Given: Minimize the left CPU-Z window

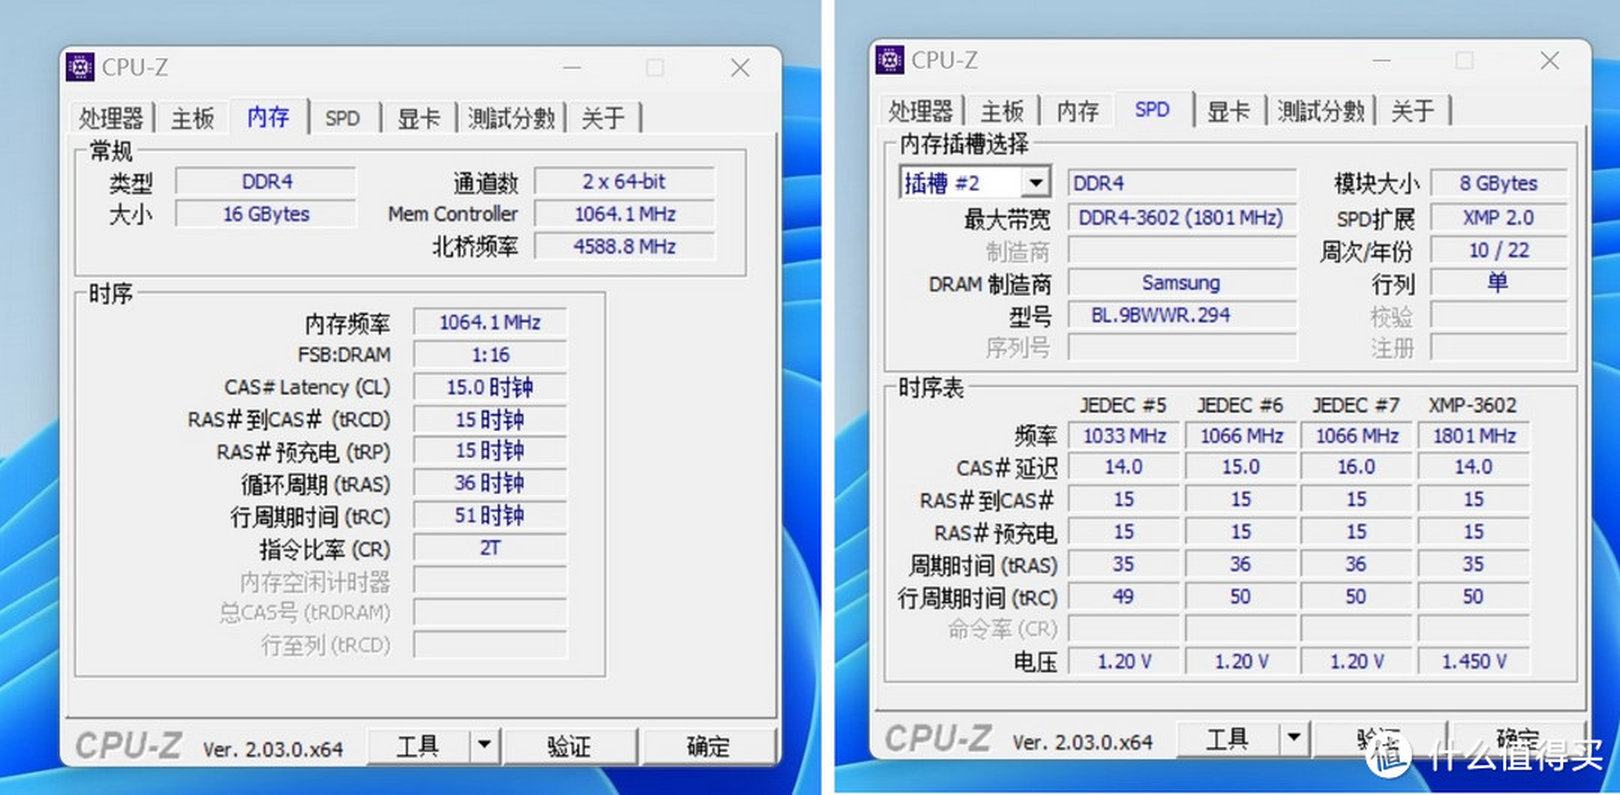Looking at the screenshot, I should [572, 68].
